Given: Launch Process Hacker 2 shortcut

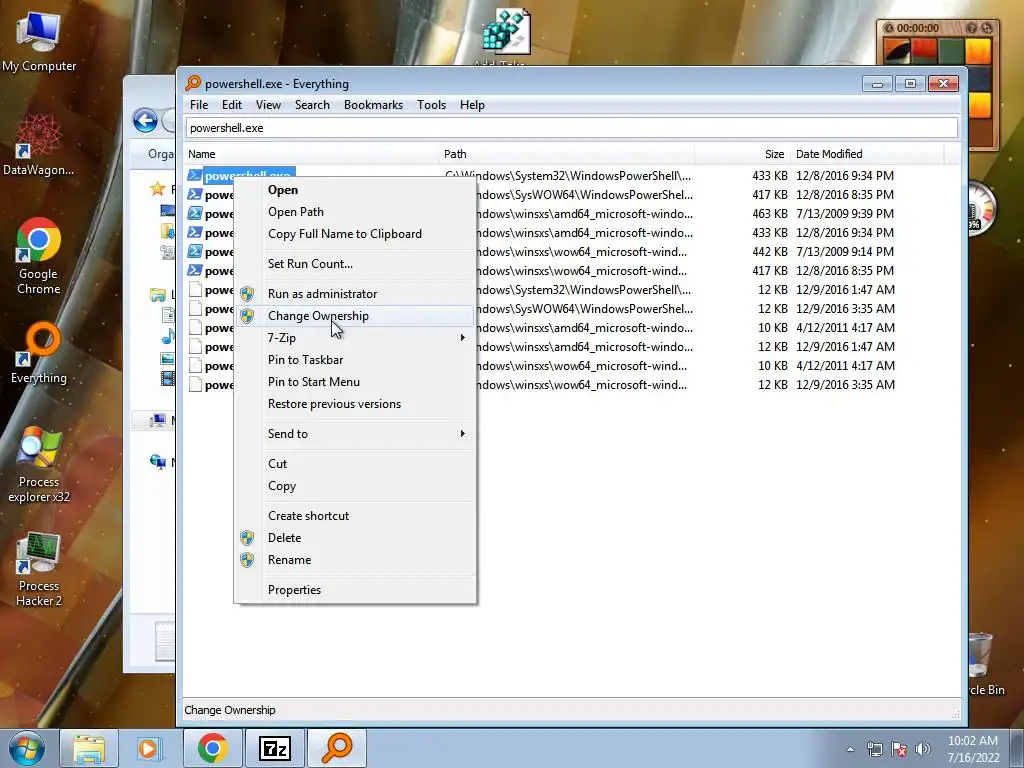Looking at the screenshot, I should coord(39,569).
